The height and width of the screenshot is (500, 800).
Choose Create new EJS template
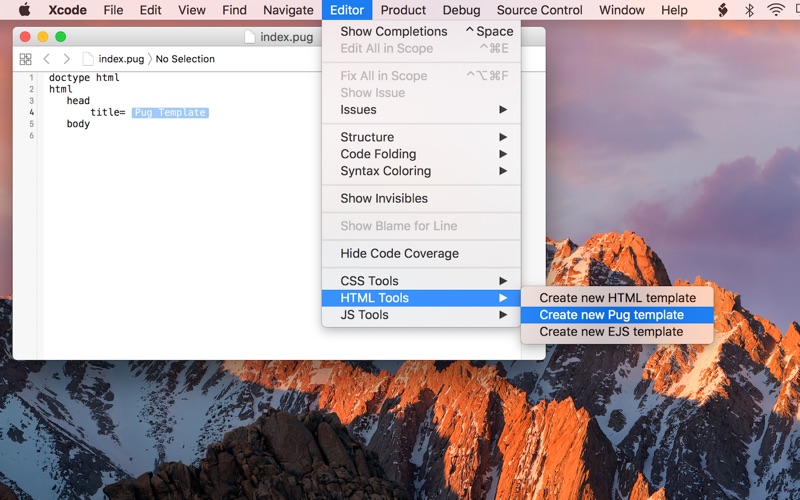617,332
